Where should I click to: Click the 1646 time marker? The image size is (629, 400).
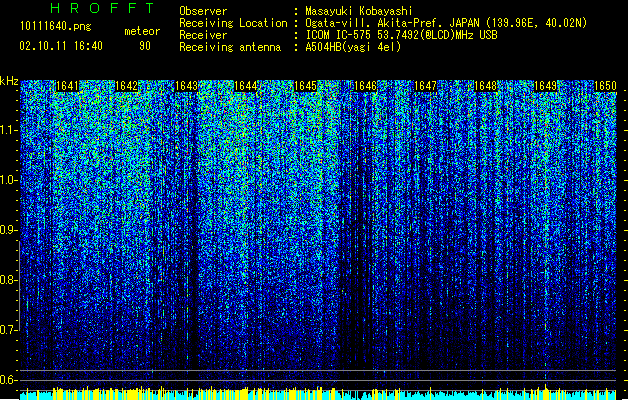365,86
